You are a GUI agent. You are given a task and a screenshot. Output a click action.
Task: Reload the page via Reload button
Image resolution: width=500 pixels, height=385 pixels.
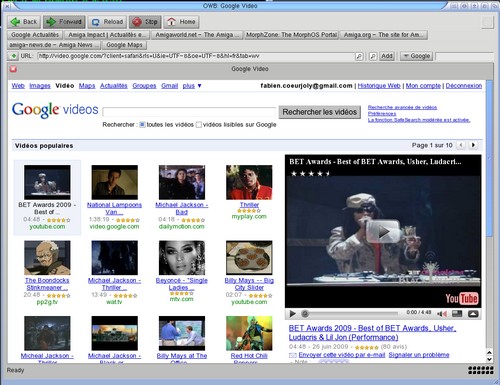click(x=107, y=22)
